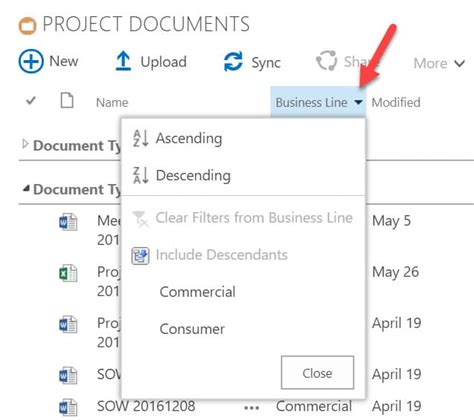Open the SOW 20161208 document link
The width and height of the screenshot is (474, 420).
click(146, 406)
